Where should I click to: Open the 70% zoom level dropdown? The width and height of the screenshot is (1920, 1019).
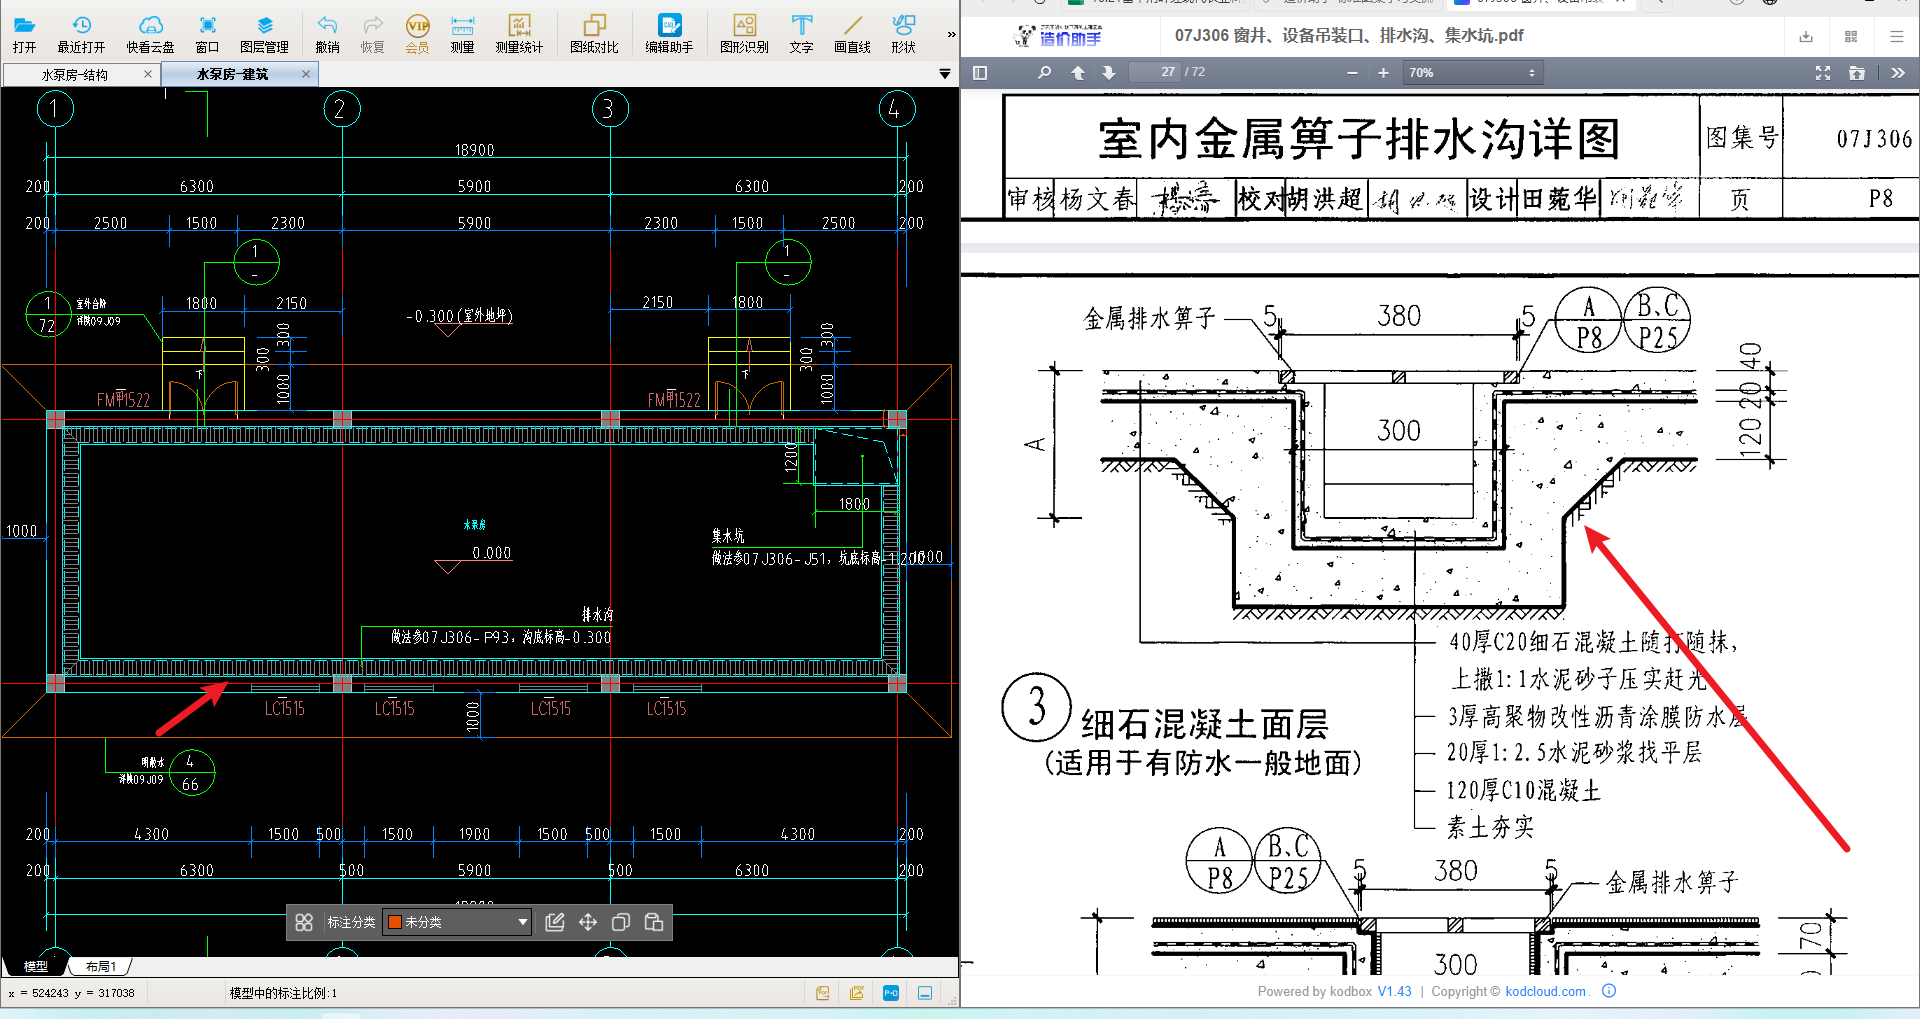1473,73
